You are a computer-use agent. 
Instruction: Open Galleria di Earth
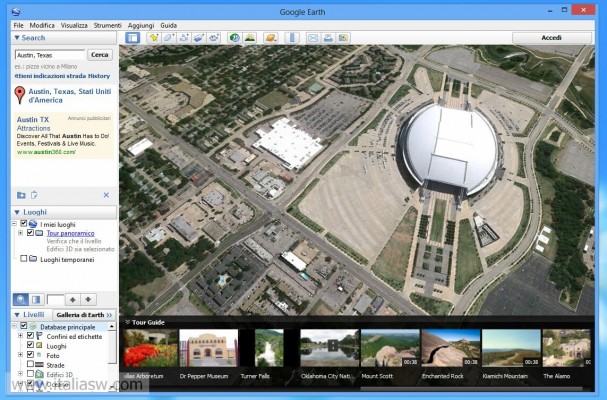[x=84, y=315]
